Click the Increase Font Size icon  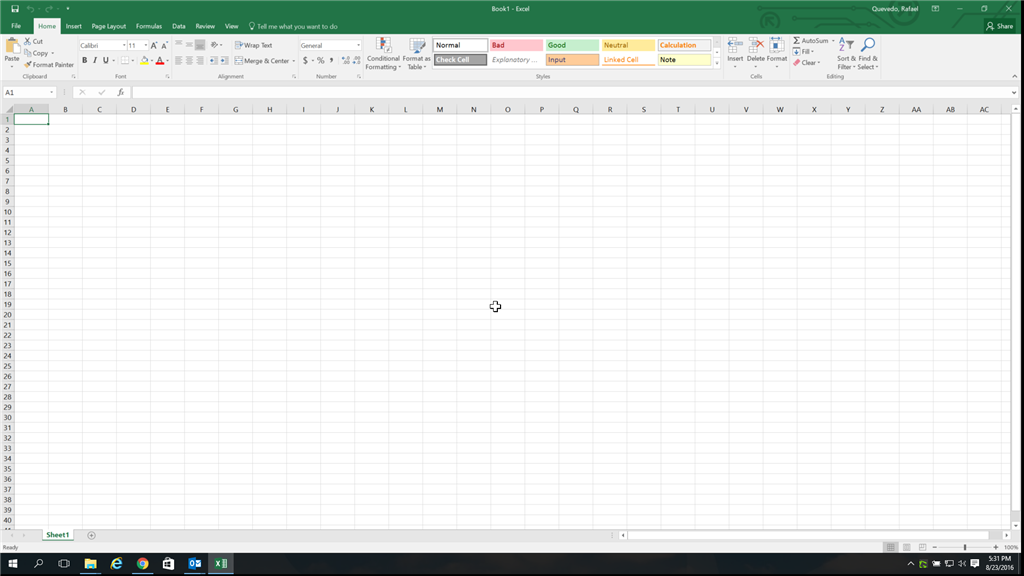point(154,45)
